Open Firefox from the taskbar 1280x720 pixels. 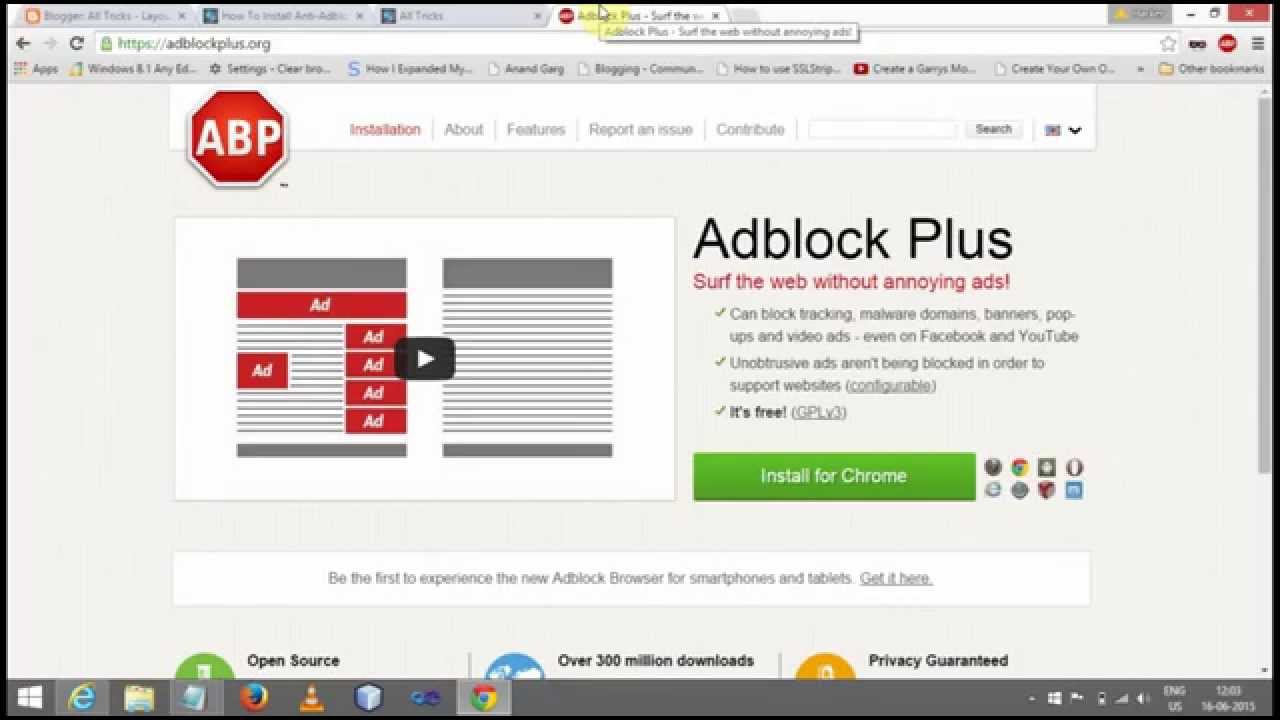point(254,697)
